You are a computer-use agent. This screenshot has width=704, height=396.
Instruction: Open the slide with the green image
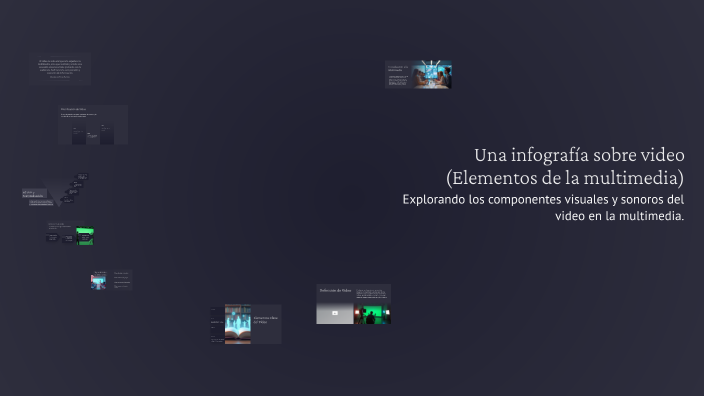pyautogui.click(x=71, y=233)
